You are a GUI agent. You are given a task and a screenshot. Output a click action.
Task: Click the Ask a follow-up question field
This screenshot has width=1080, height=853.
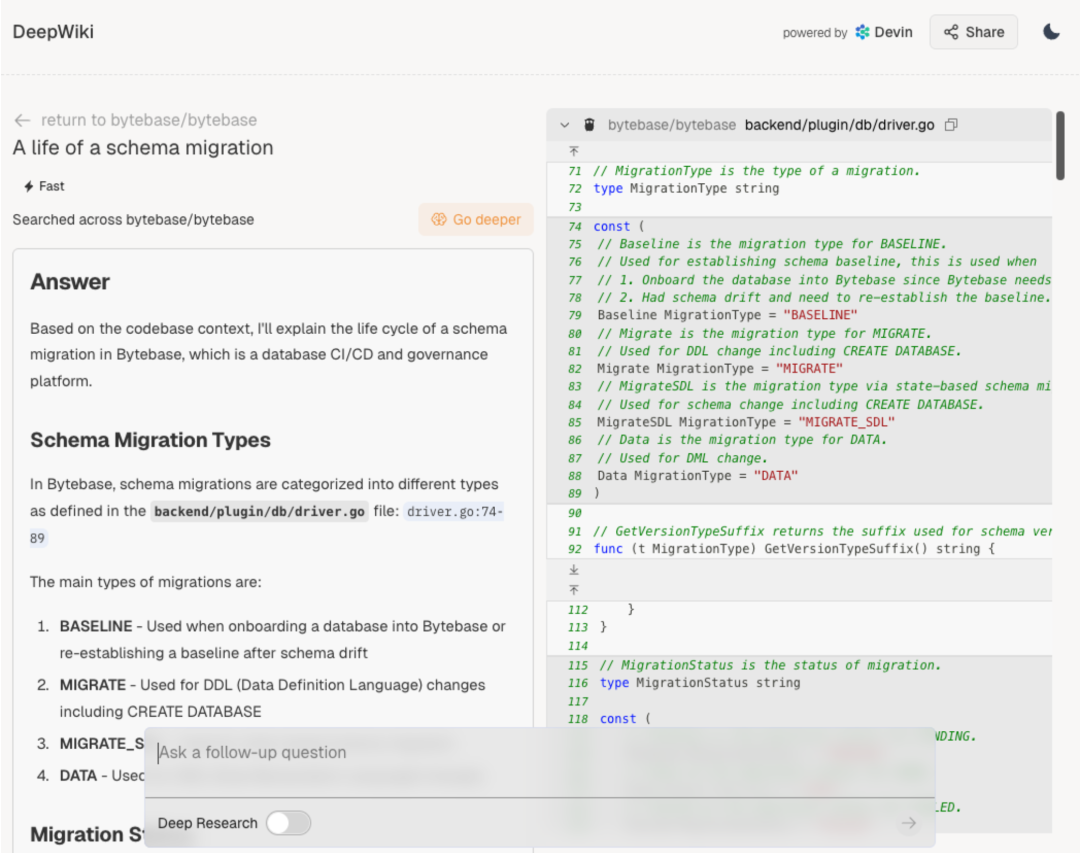pos(539,761)
